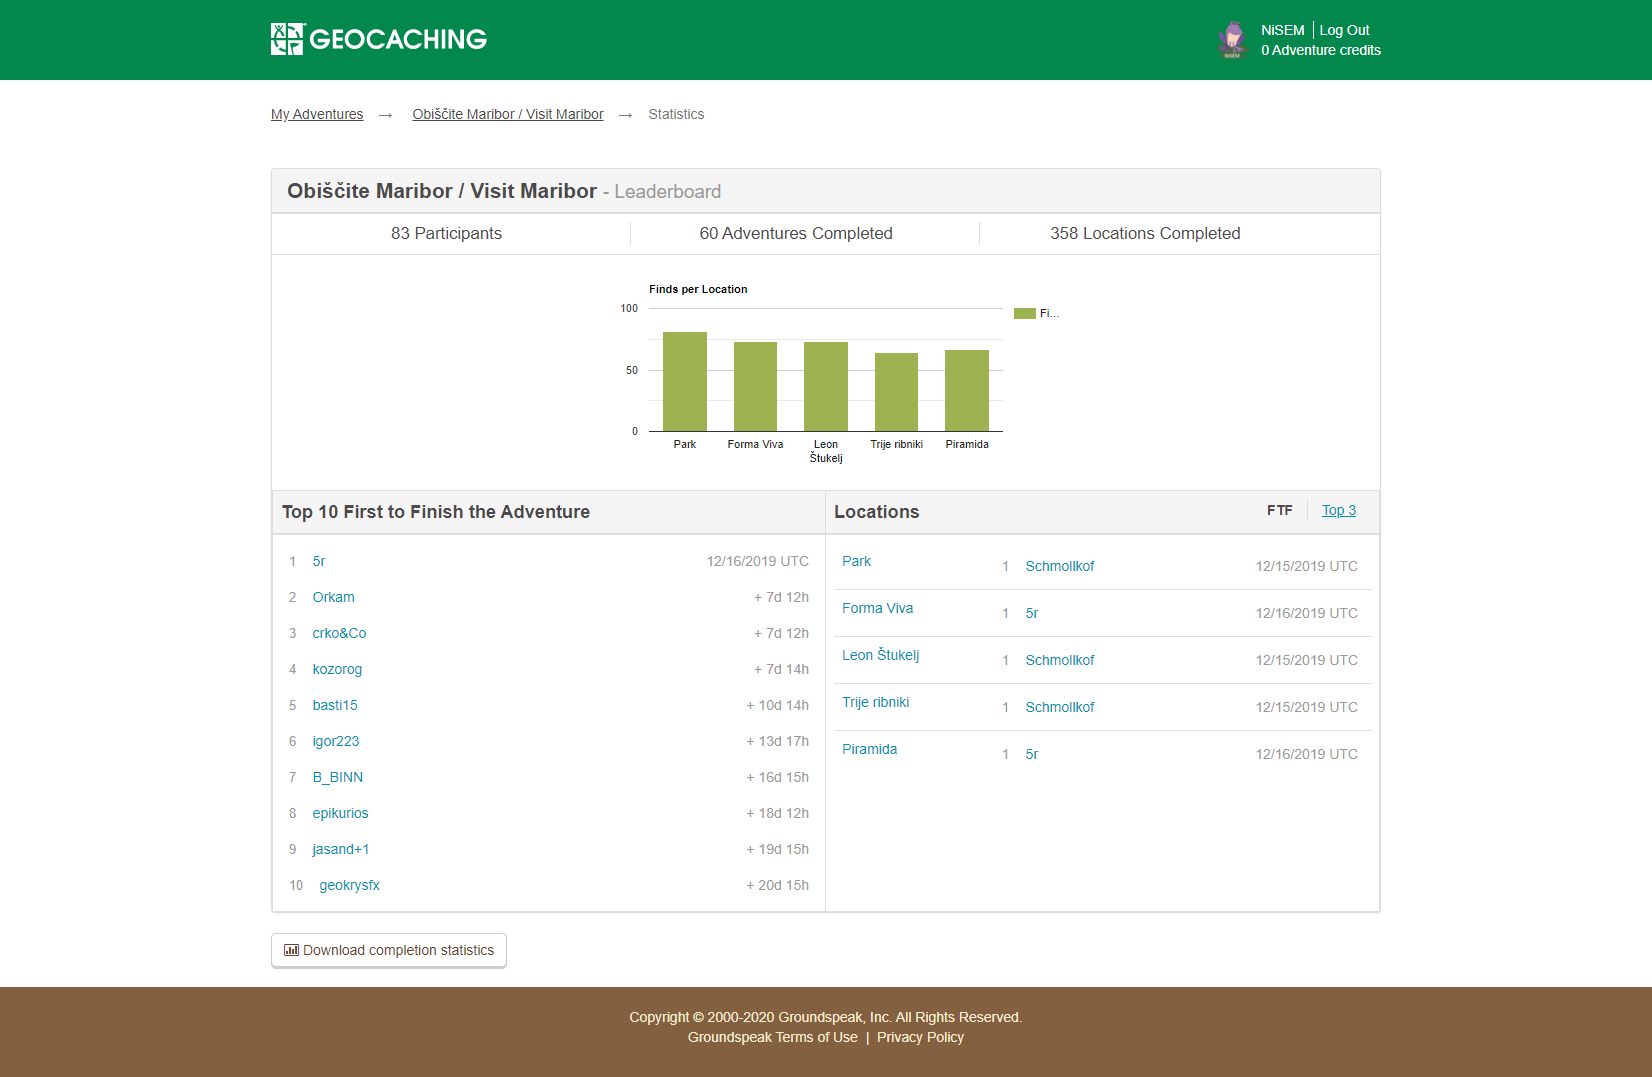Click the 12/16/2019 UTC date for 5r

[758, 561]
